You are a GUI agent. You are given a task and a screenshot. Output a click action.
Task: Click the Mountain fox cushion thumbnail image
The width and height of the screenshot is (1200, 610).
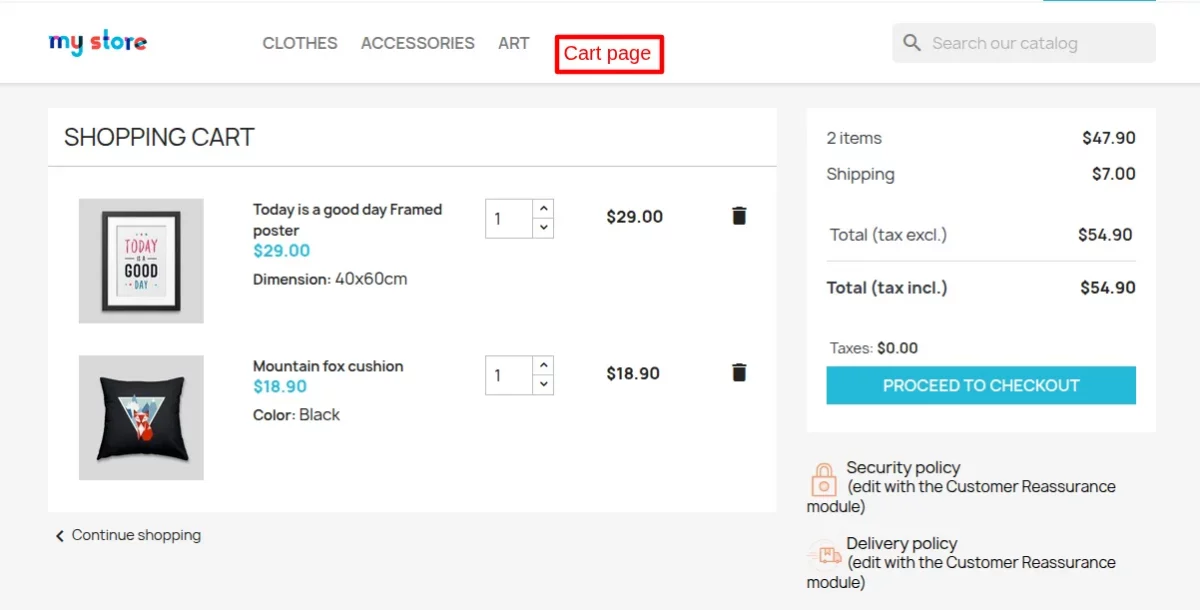(x=140, y=417)
